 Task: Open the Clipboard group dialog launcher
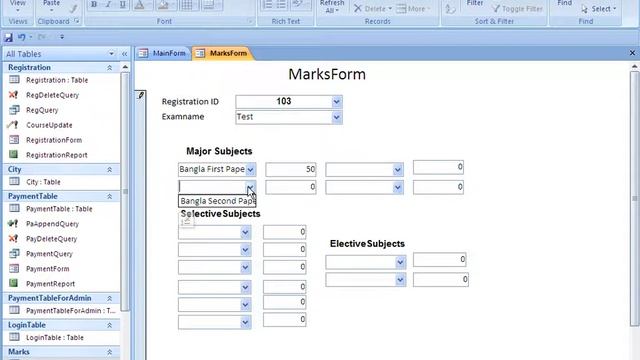pyautogui.click(x=77, y=21)
